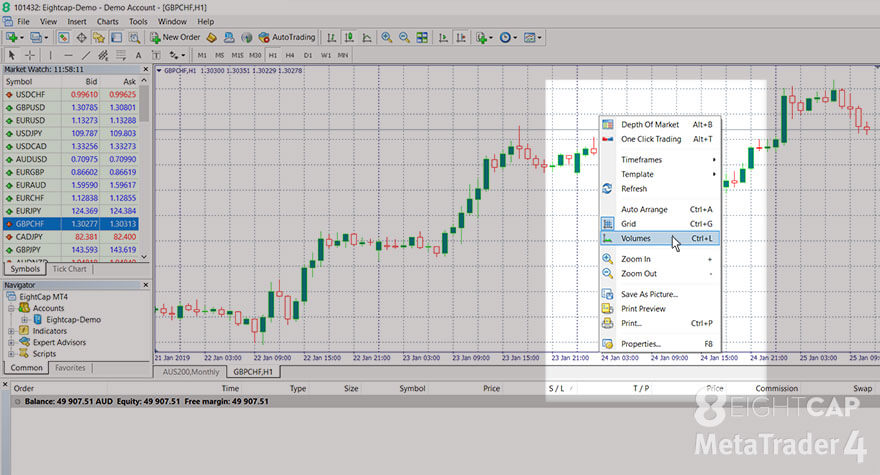The width and height of the screenshot is (880, 475).
Task: Switch to candlestick chart icon
Action: 349,38
